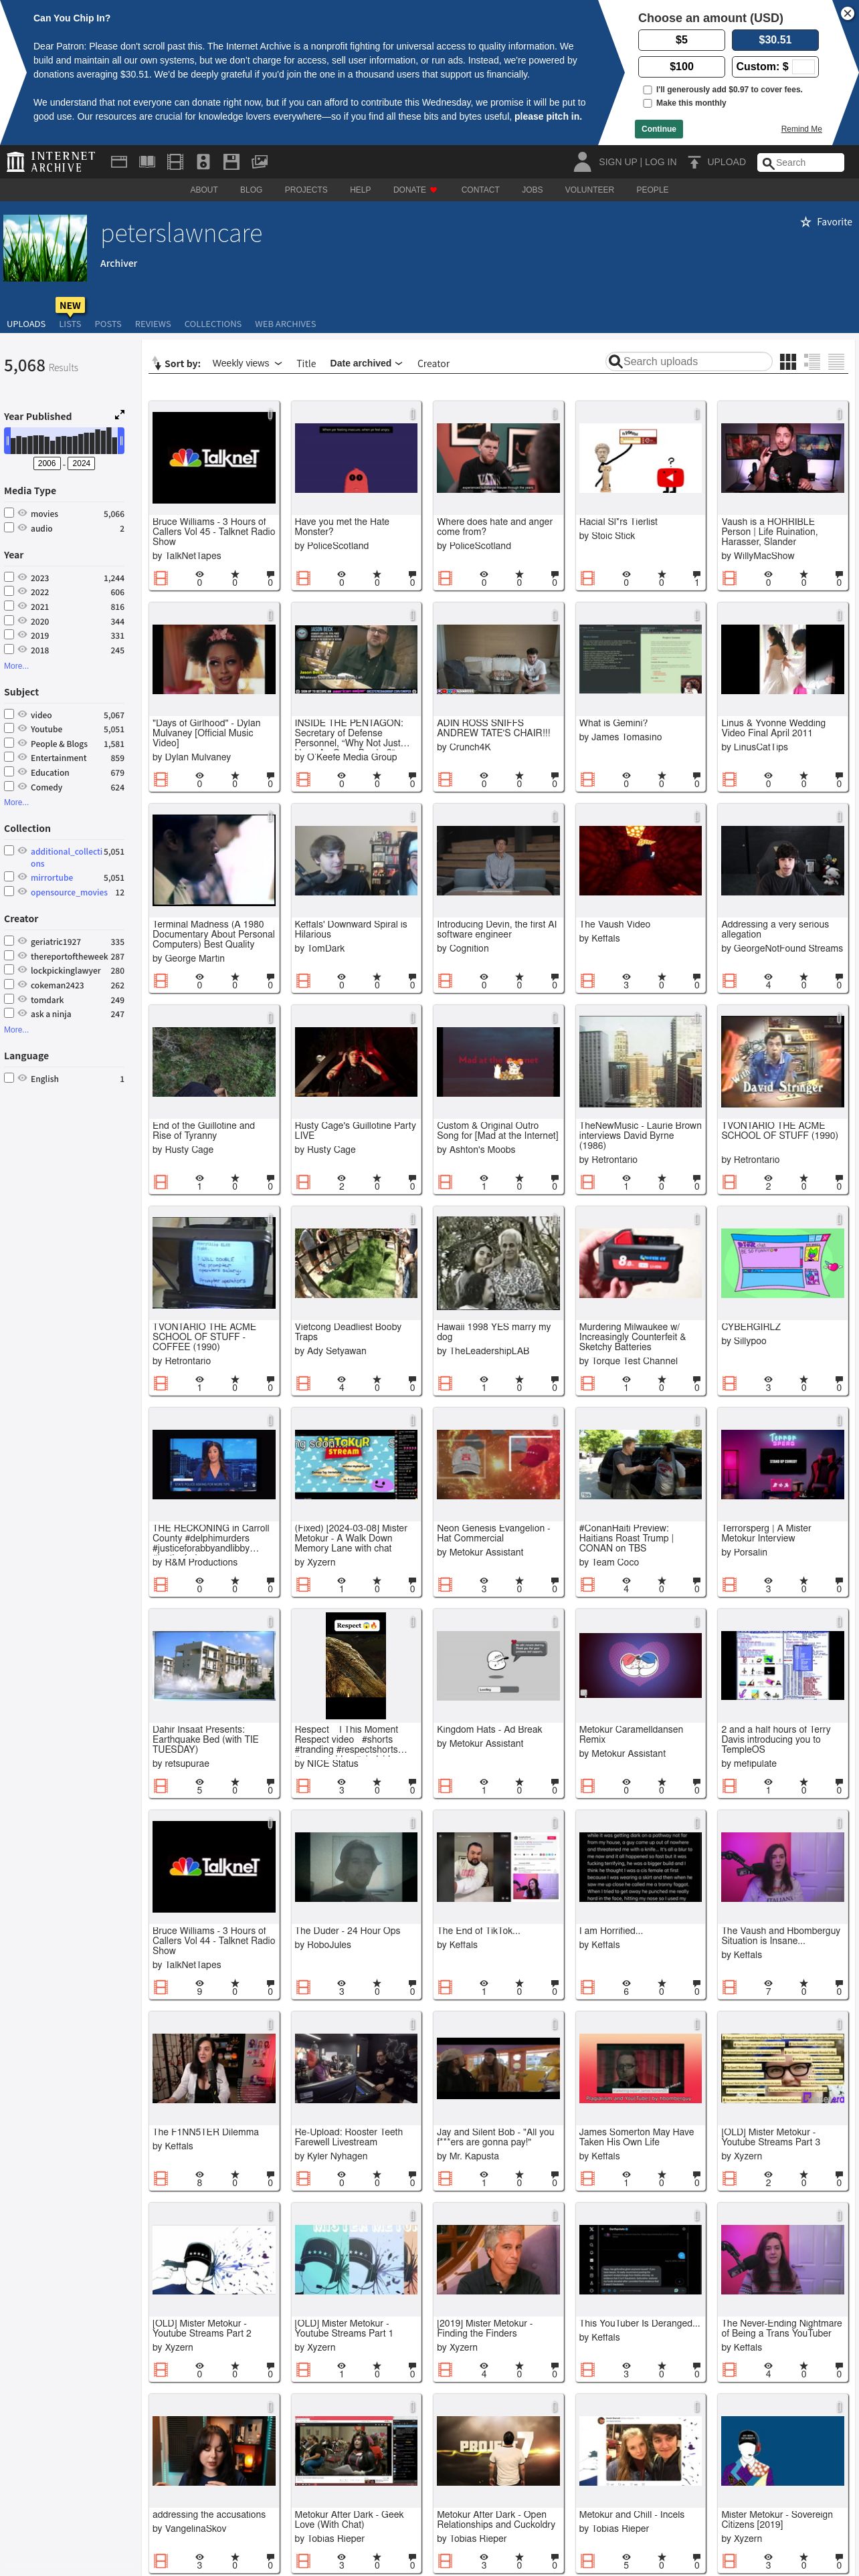Choose the $100 donation amount
859x2576 pixels.
click(681, 67)
